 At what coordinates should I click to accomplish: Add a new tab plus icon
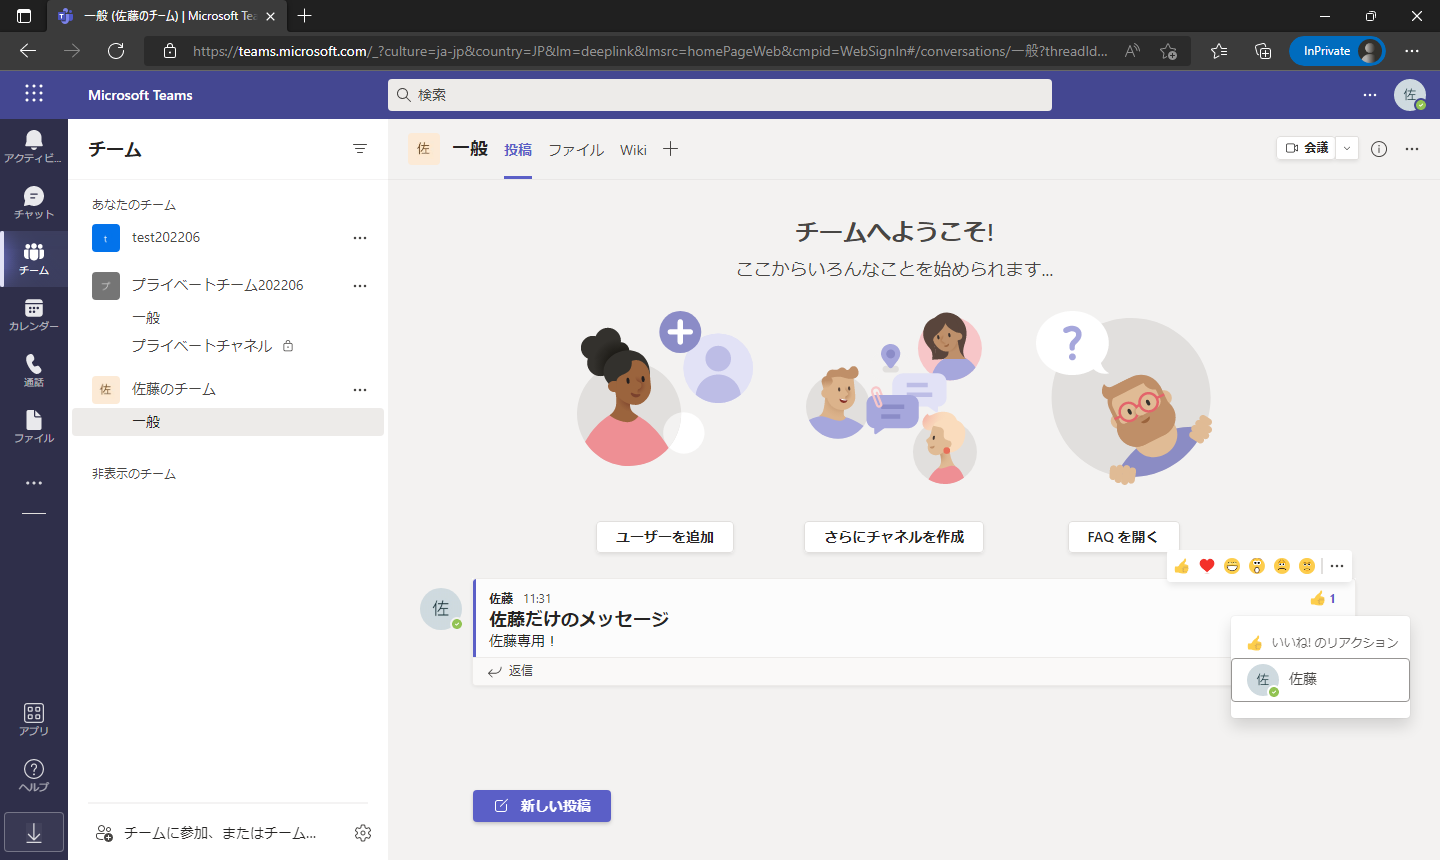(670, 149)
